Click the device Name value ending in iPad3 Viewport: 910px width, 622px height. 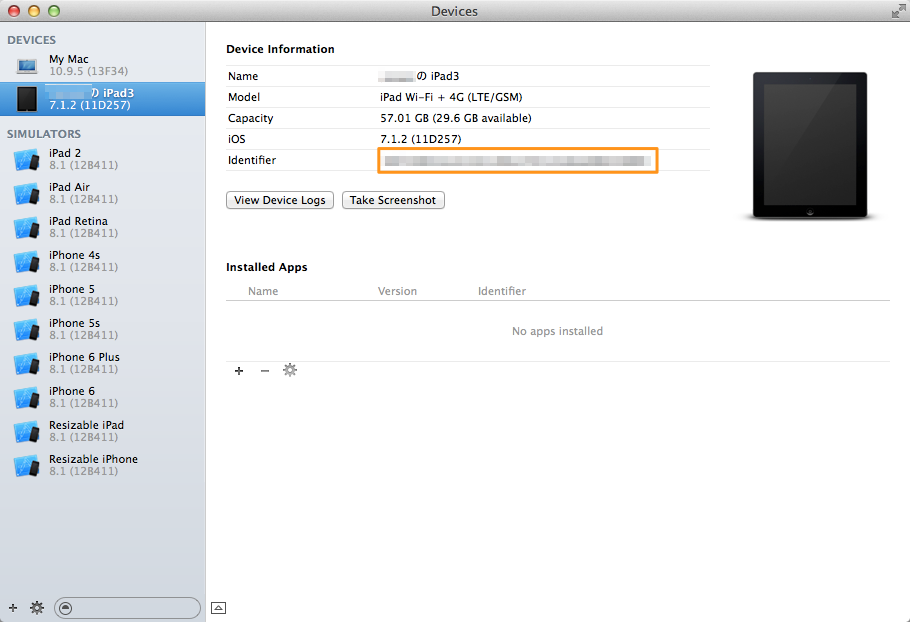pyautogui.click(x=419, y=76)
